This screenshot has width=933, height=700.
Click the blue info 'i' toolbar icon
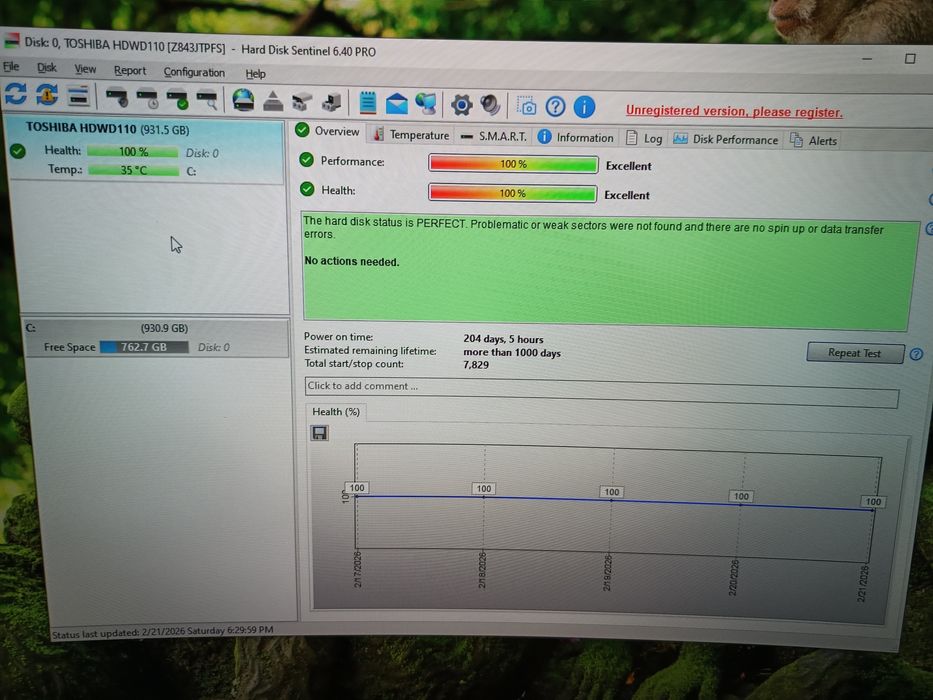[x=584, y=108]
